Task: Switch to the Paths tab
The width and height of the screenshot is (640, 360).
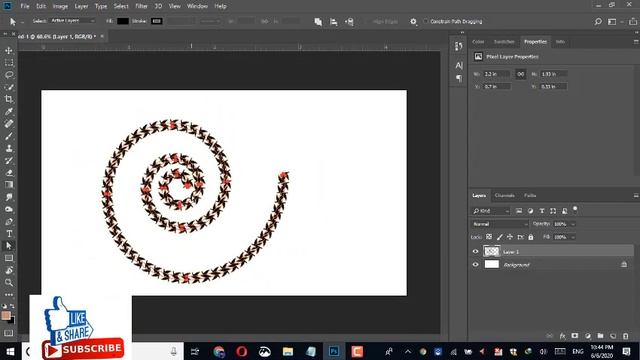Action: [530, 196]
